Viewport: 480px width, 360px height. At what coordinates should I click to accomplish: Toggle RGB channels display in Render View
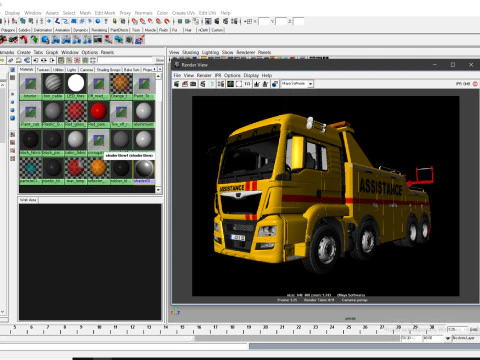click(x=230, y=84)
